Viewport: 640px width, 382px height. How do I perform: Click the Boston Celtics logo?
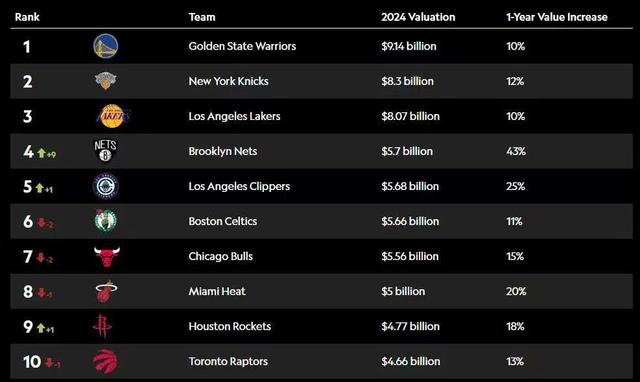(106, 221)
